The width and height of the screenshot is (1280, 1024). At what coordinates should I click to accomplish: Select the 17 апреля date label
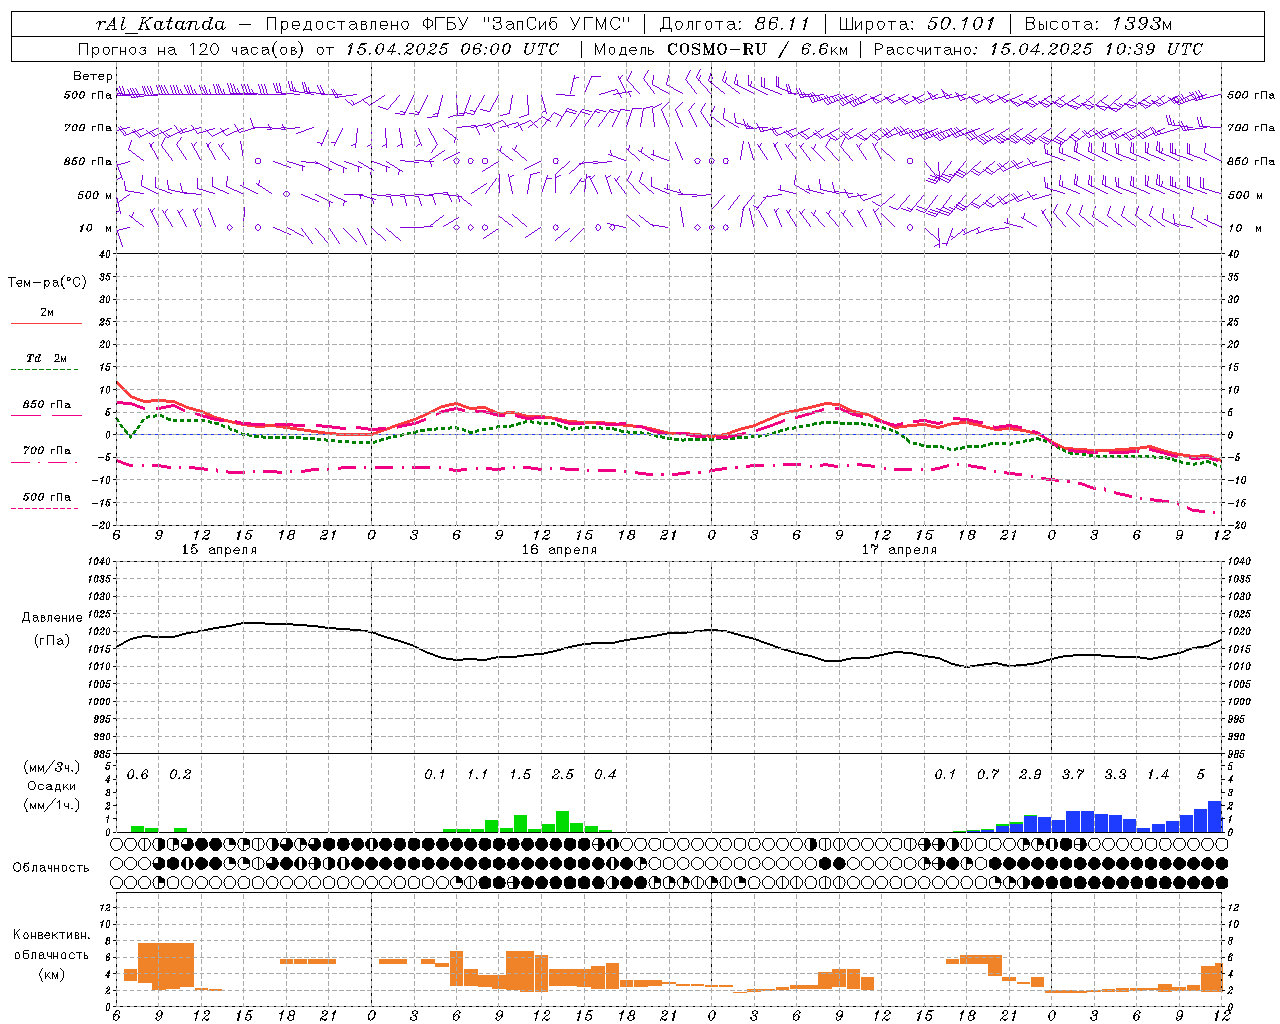pyautogui.click(x=899, y=550)
